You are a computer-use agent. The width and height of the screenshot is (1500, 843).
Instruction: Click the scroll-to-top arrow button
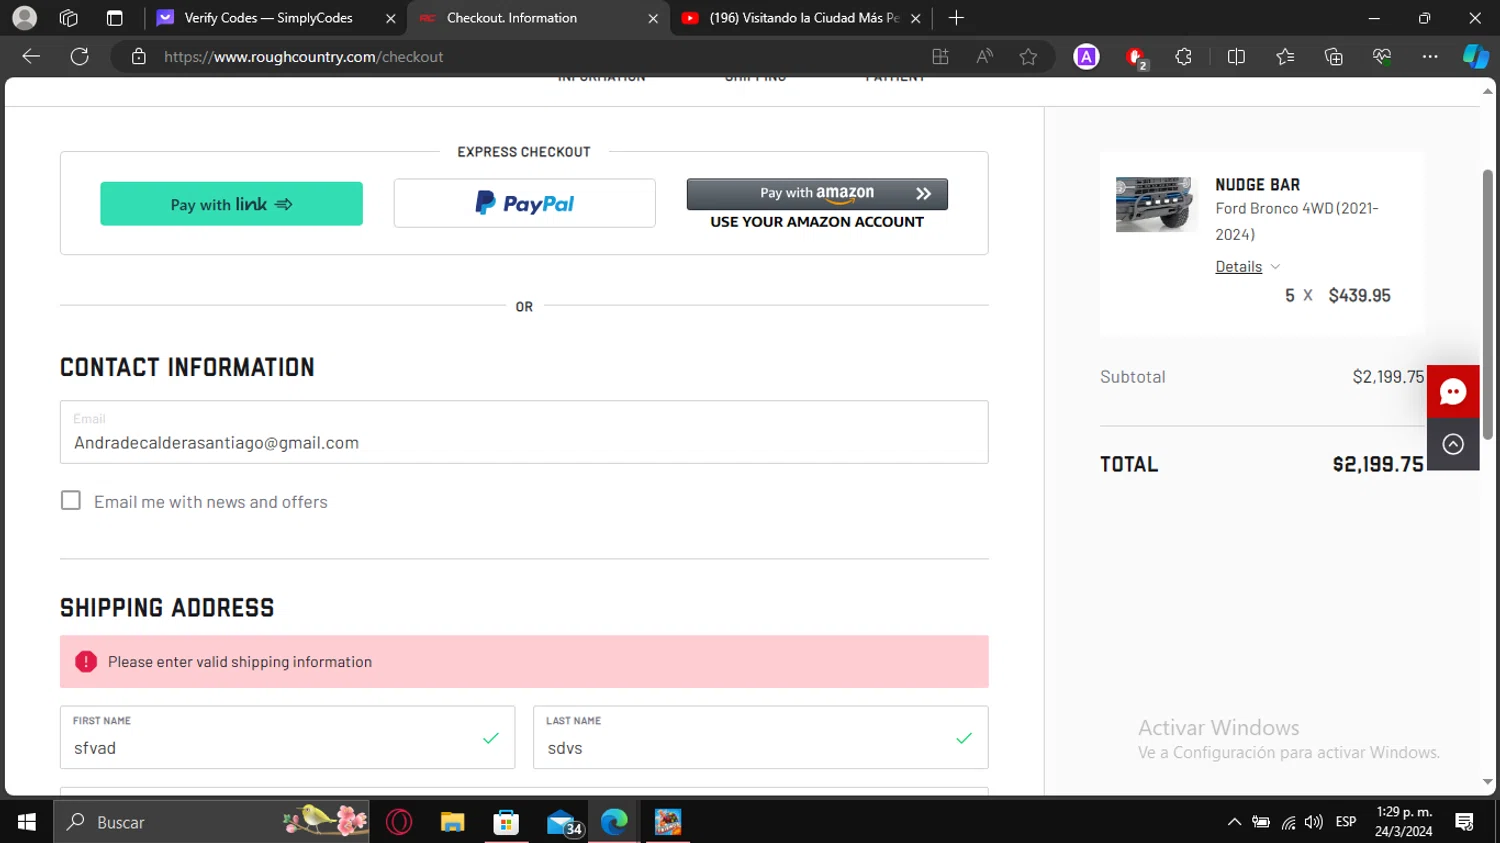1453,444
